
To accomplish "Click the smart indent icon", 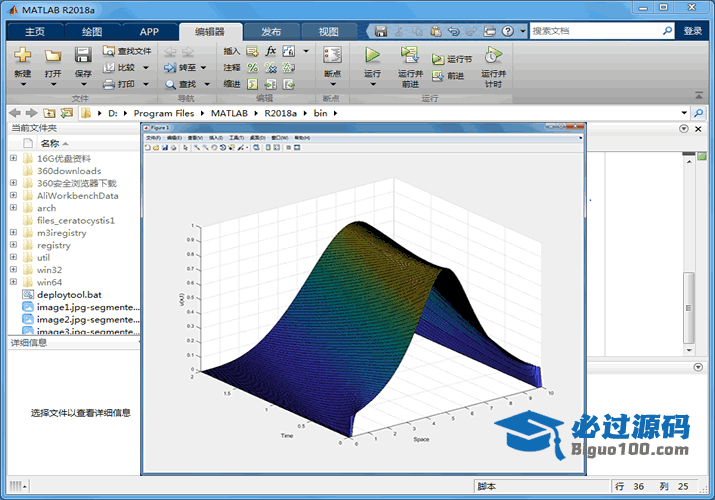I will (x=252, y=84).
